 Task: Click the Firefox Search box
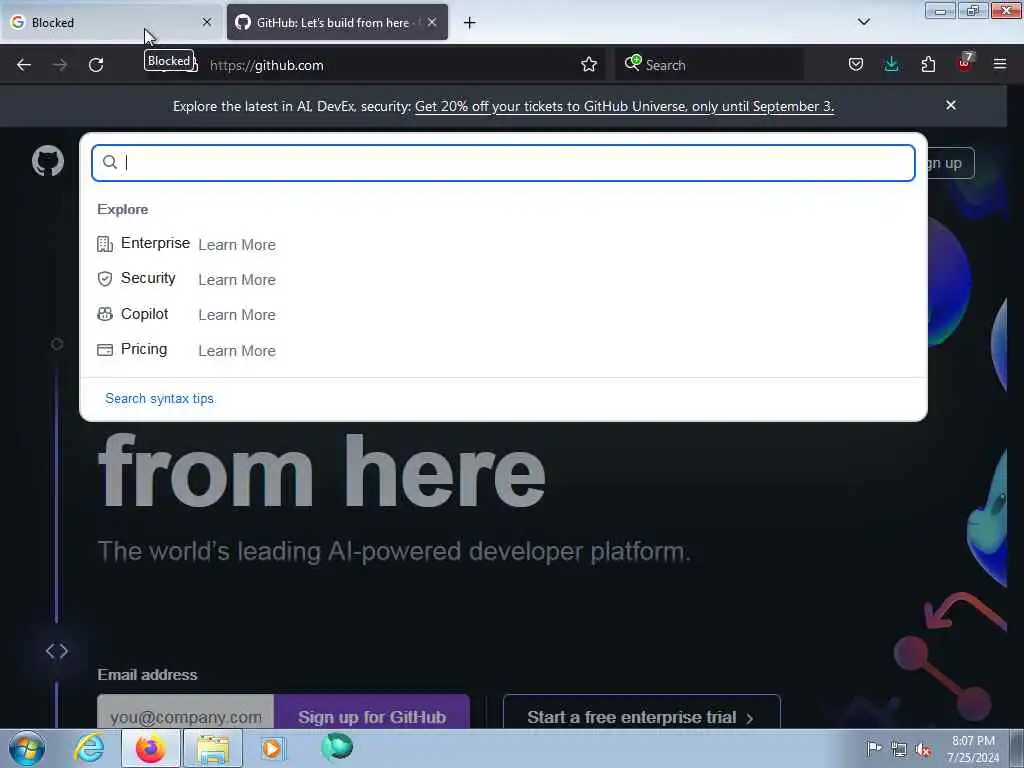point(709,65)
